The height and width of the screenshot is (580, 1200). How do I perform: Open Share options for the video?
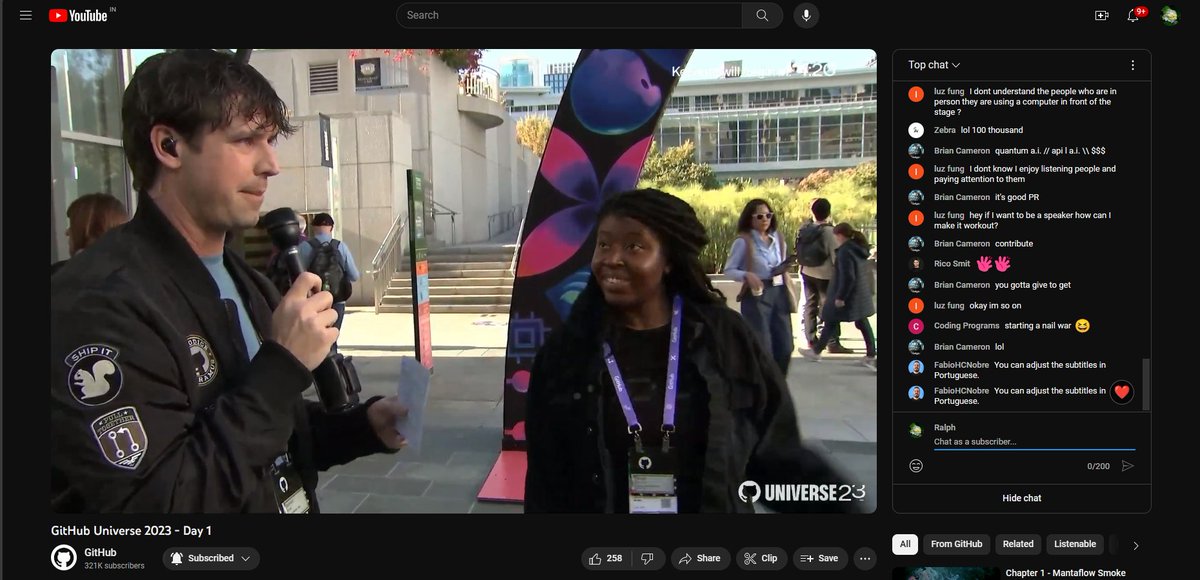click(701, 558)
